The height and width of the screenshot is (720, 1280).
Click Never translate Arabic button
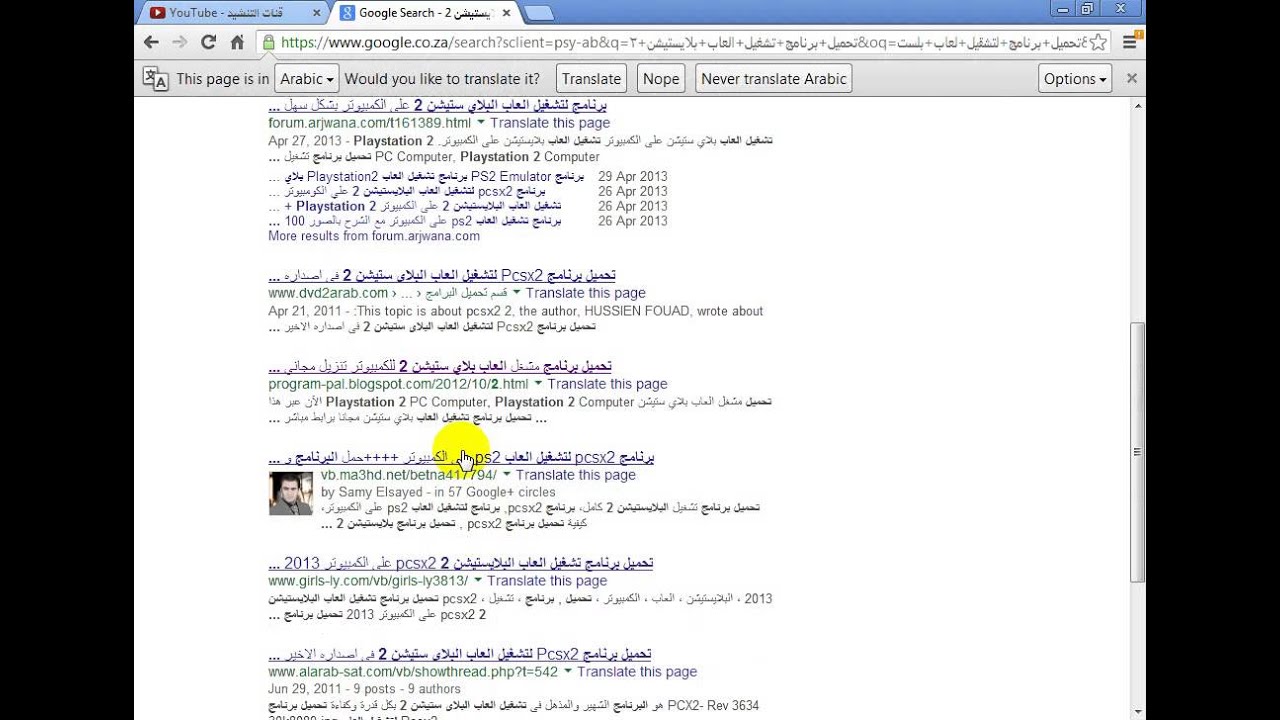pyautogui.click(x=774, y=79)
